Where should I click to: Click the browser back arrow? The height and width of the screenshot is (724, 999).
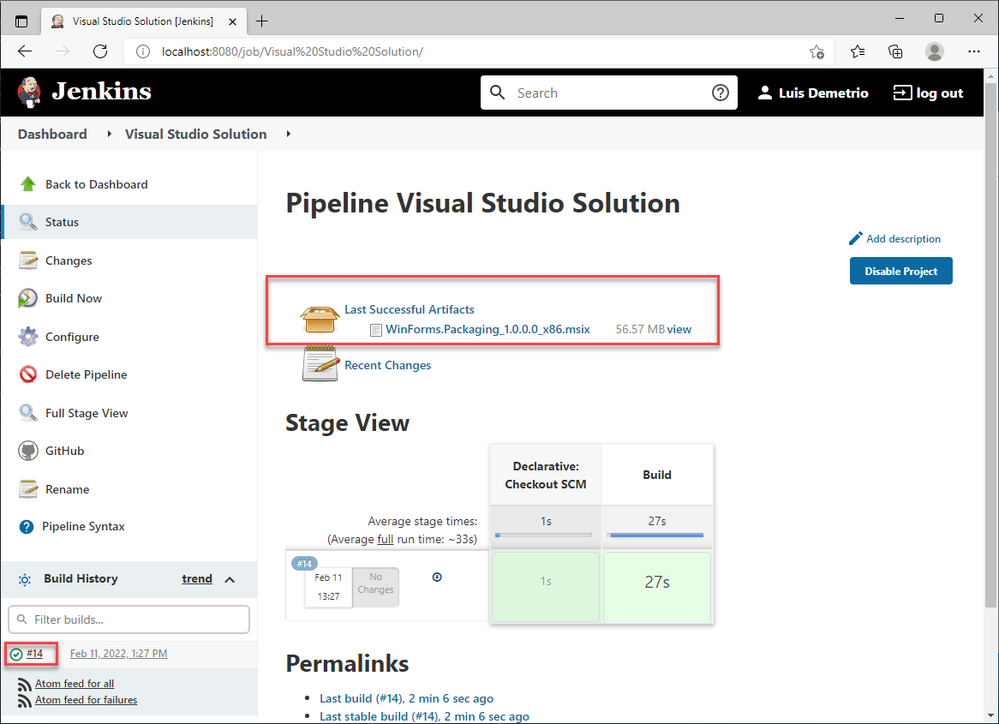25,52
